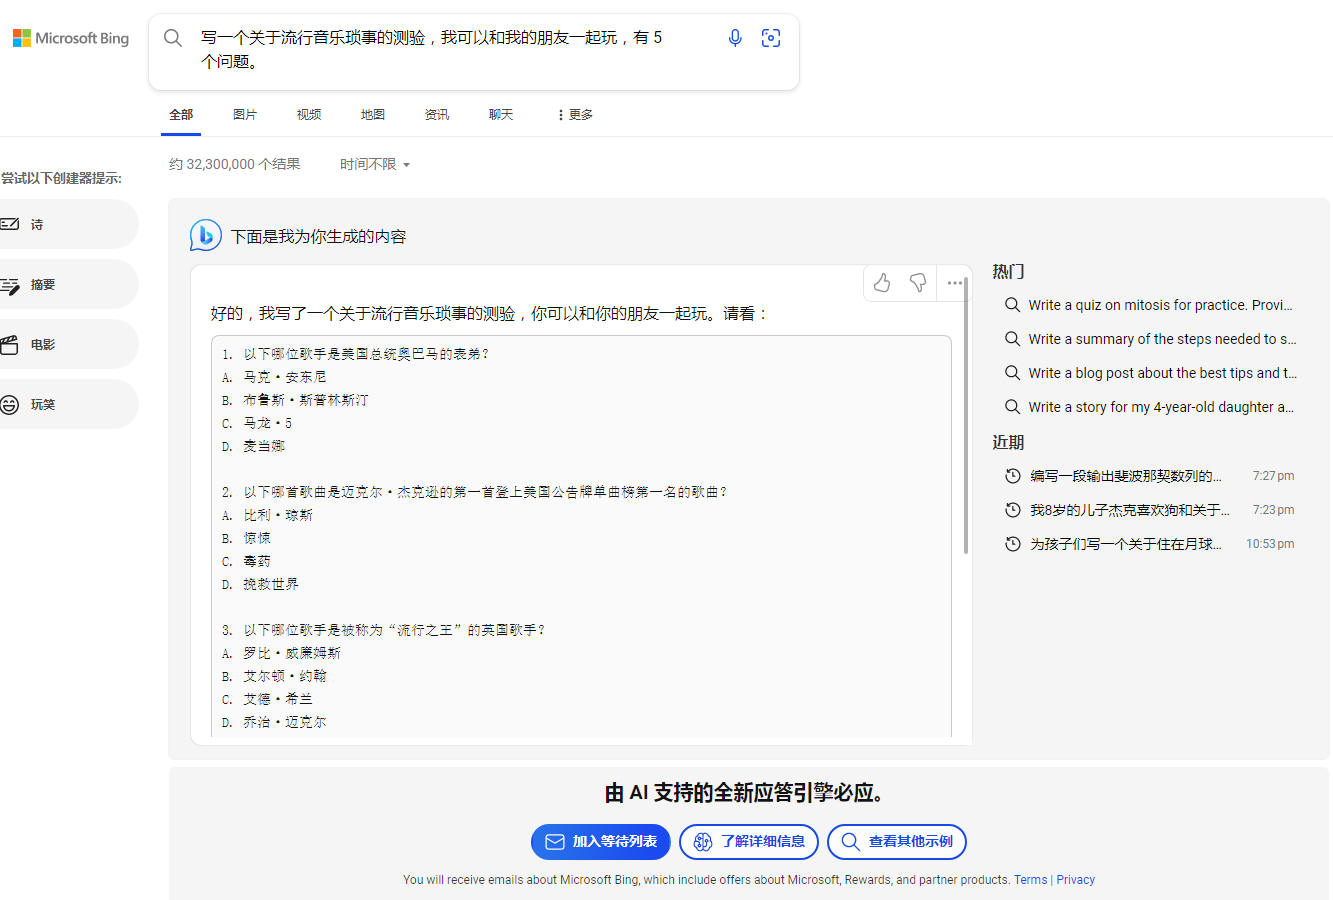Click the movie clapperboard icon
This screenshot has height=900, width=1333.
tap(10, 345)
